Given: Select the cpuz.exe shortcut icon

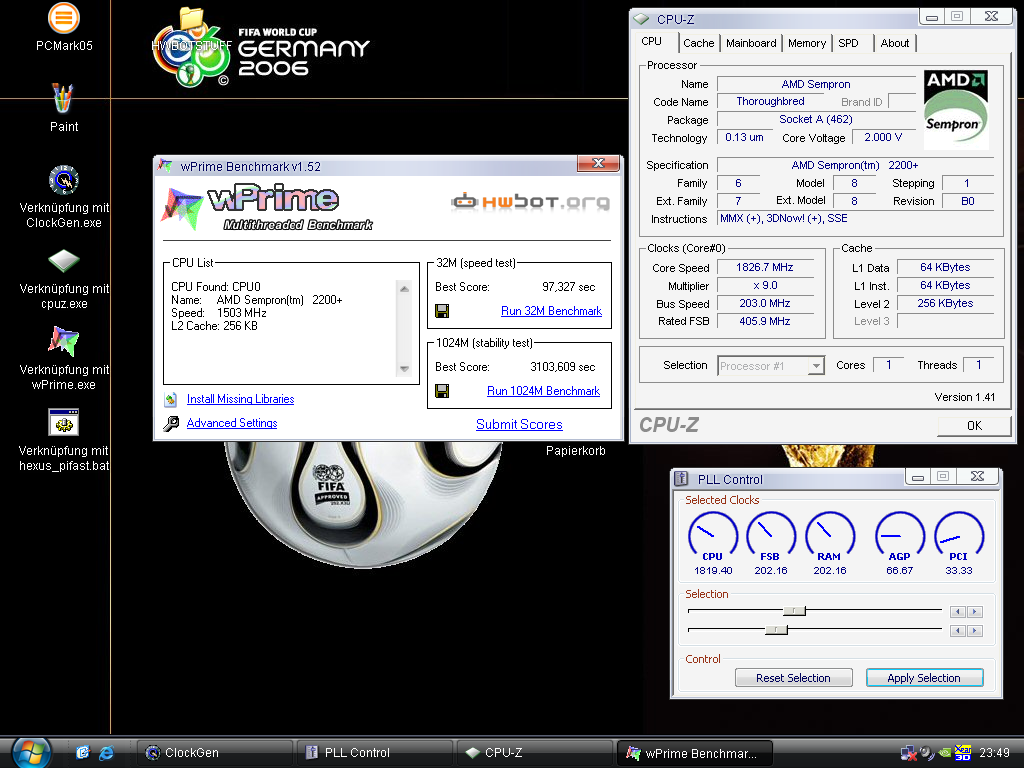Looking at the screenshot, I should tap(64, 261).
